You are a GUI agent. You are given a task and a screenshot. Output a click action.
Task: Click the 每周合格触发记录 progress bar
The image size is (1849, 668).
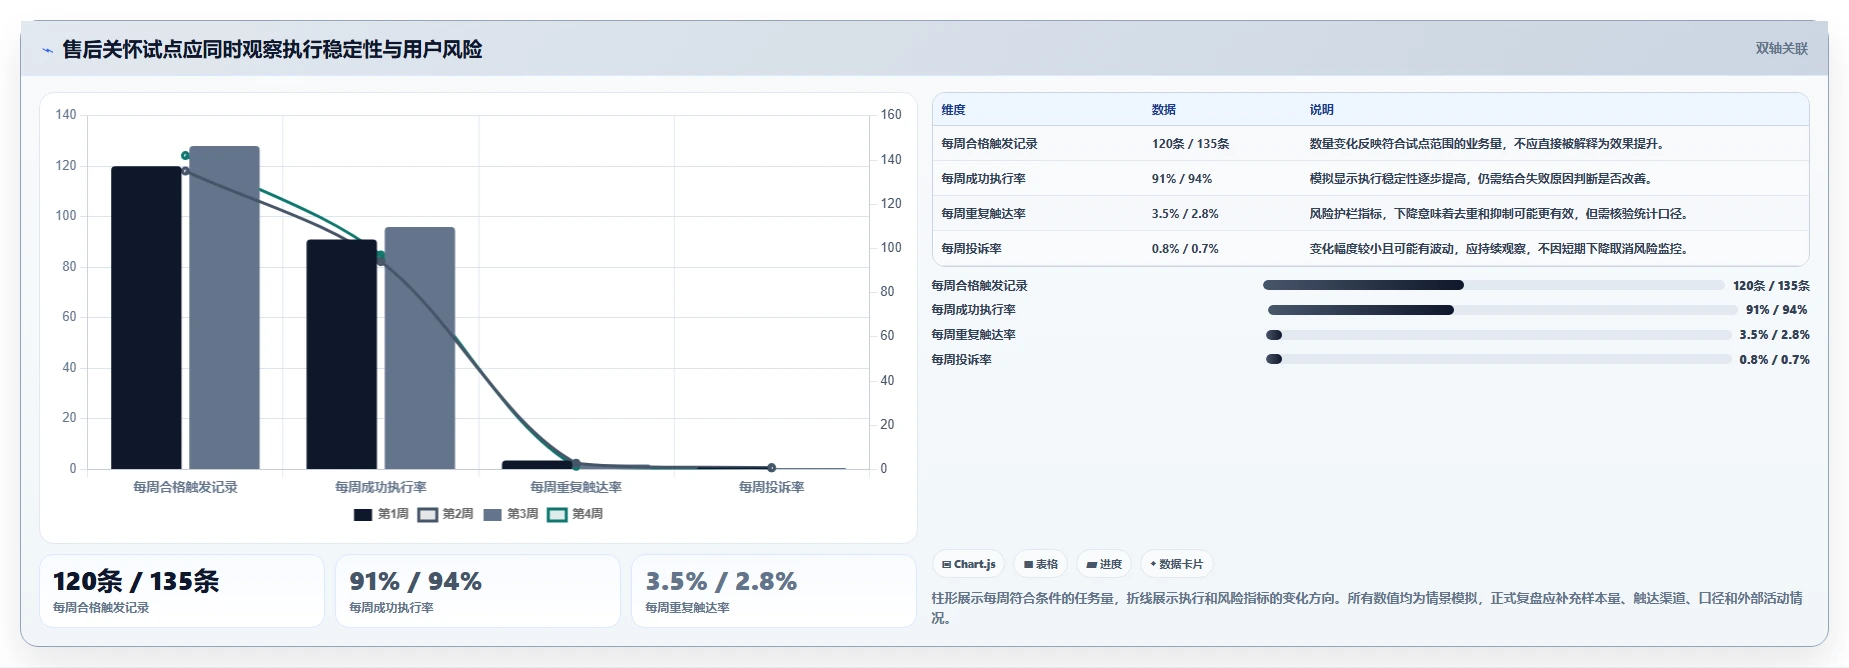point(1494,286)
